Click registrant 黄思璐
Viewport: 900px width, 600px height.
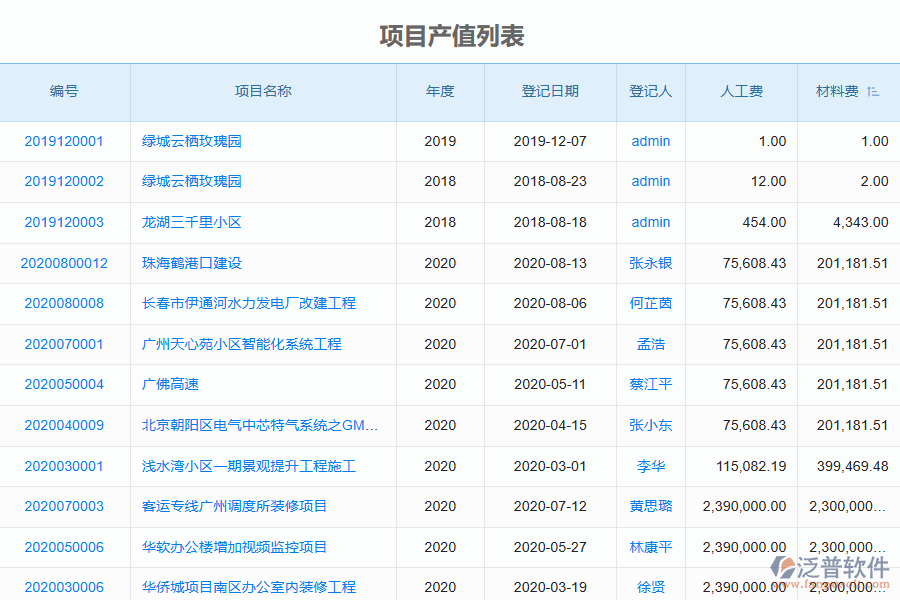(x=650, y=506)
